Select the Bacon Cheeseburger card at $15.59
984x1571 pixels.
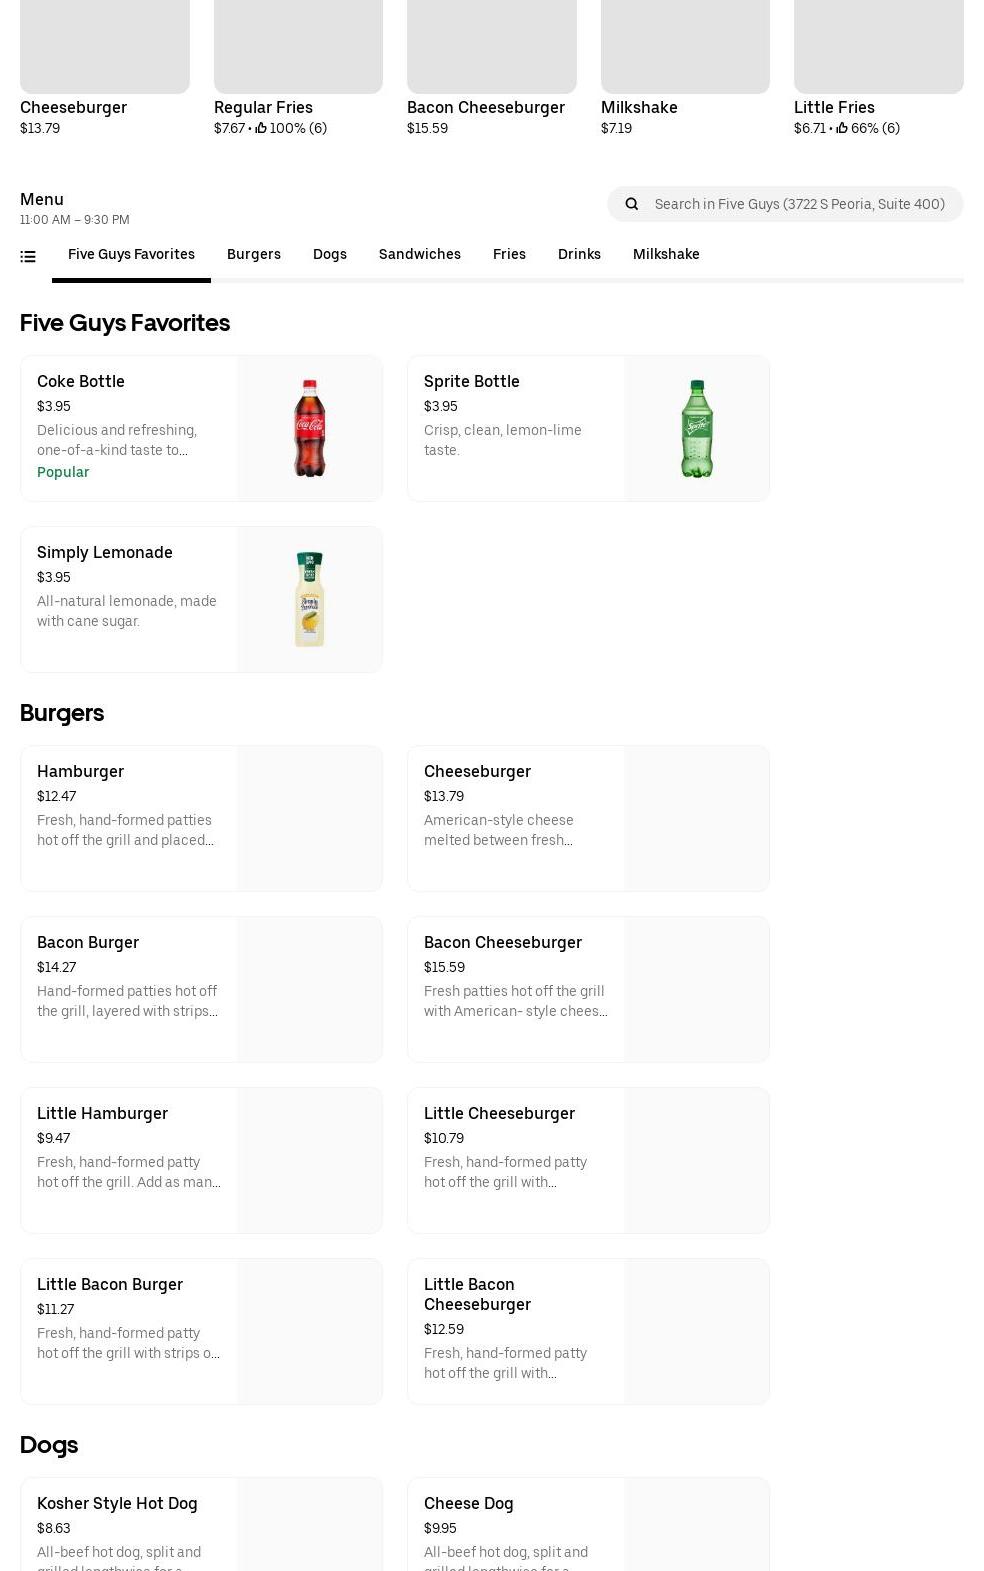[x=588, y=989]
